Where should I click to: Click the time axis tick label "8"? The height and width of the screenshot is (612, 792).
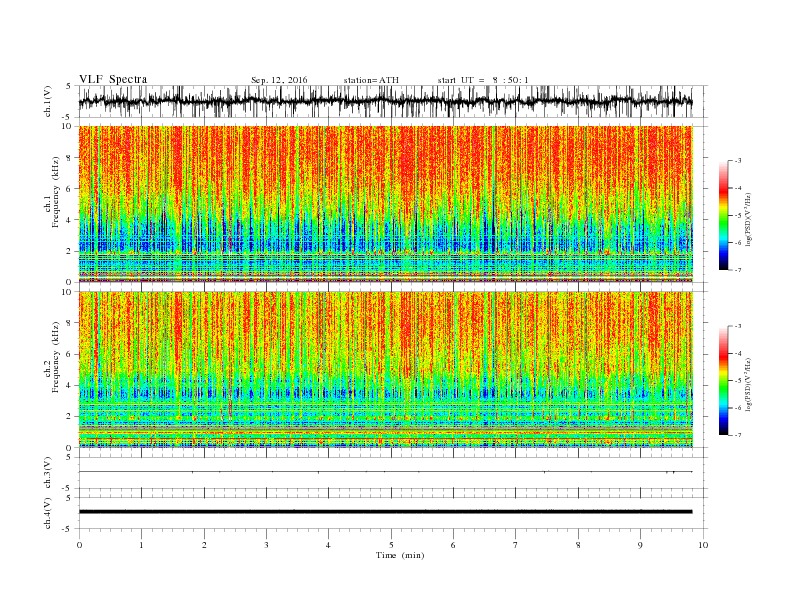tap(578, 545)
